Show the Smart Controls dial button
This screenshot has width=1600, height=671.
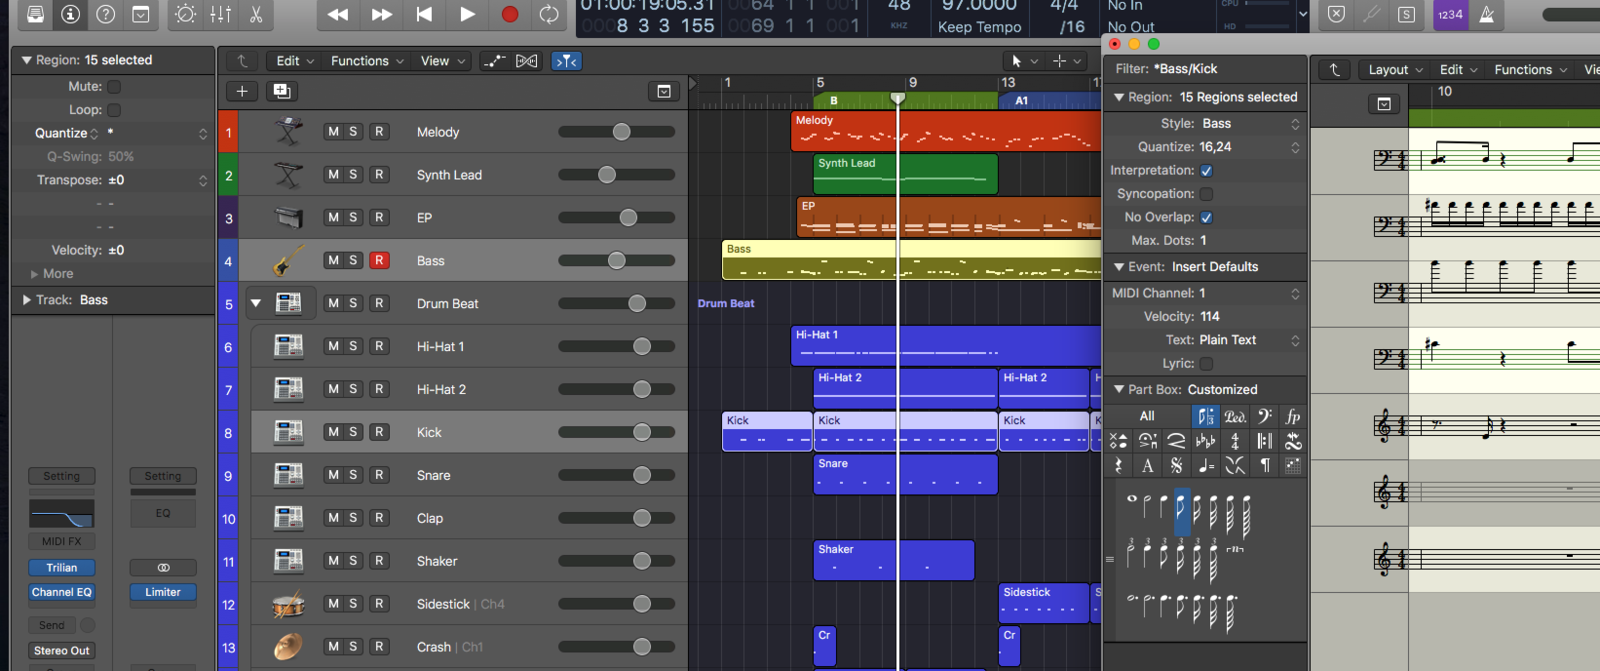pyautogui.click(x=186, y=14)
